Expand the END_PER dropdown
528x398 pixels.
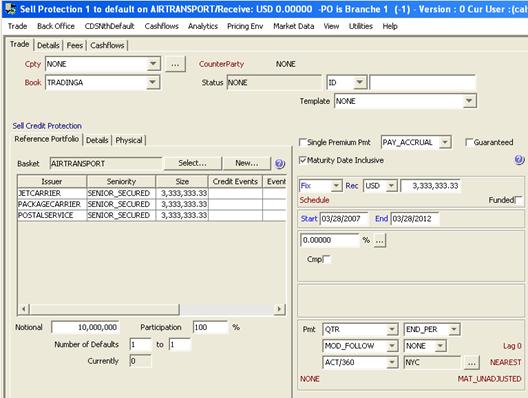[x=454, y=329]
